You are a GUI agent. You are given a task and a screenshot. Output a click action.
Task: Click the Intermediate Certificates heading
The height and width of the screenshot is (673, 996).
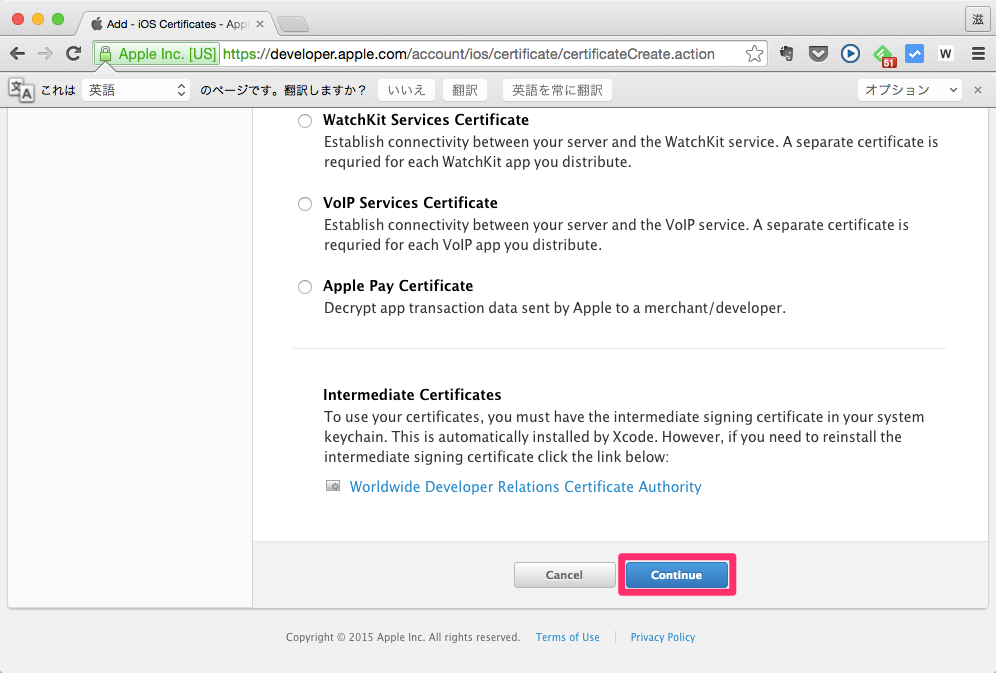[x=412, y=394]
